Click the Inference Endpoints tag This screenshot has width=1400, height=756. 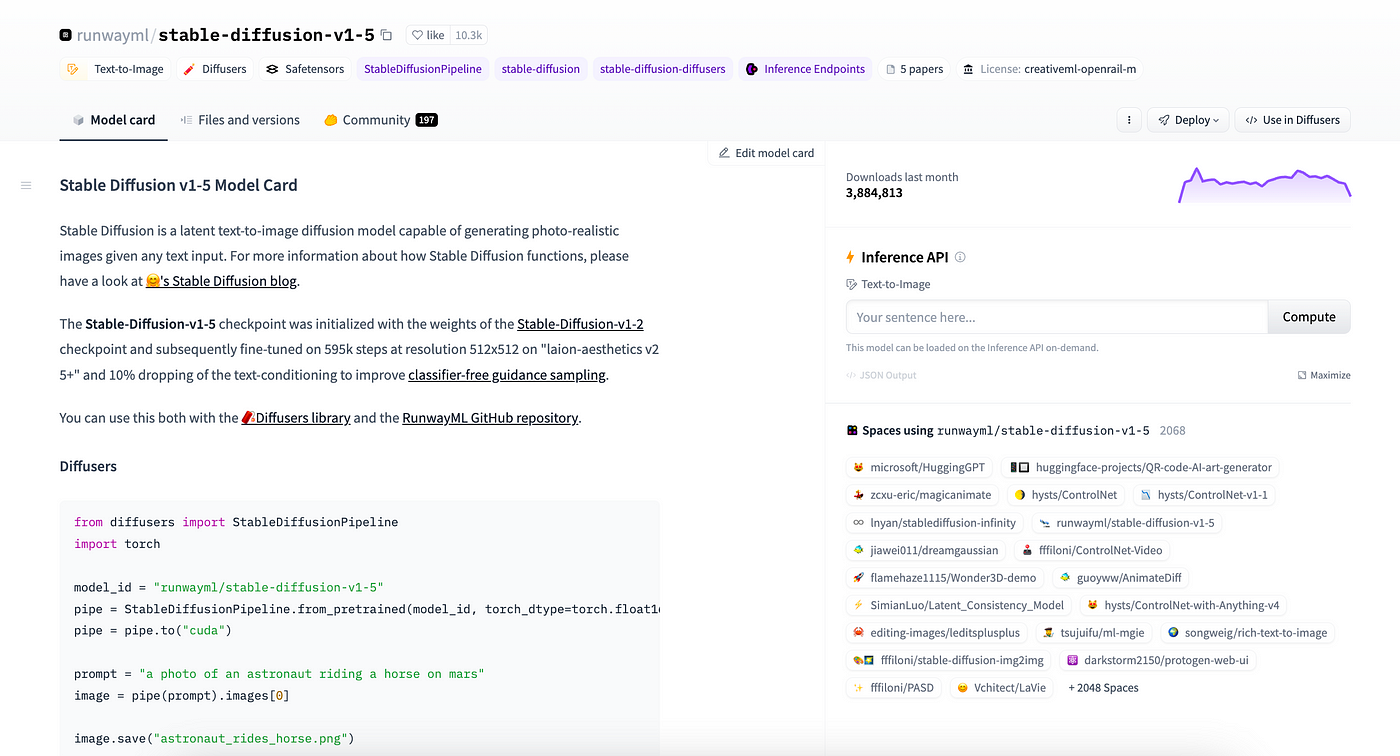805,69
